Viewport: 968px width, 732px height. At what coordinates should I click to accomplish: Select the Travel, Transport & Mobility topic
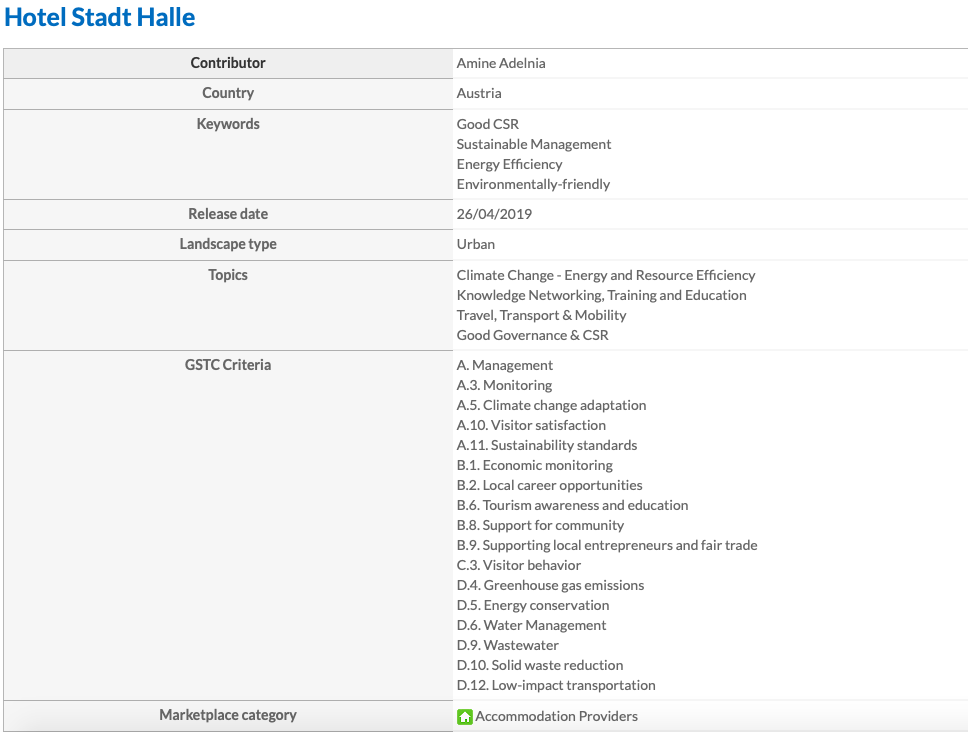click(x=541, y=315)
